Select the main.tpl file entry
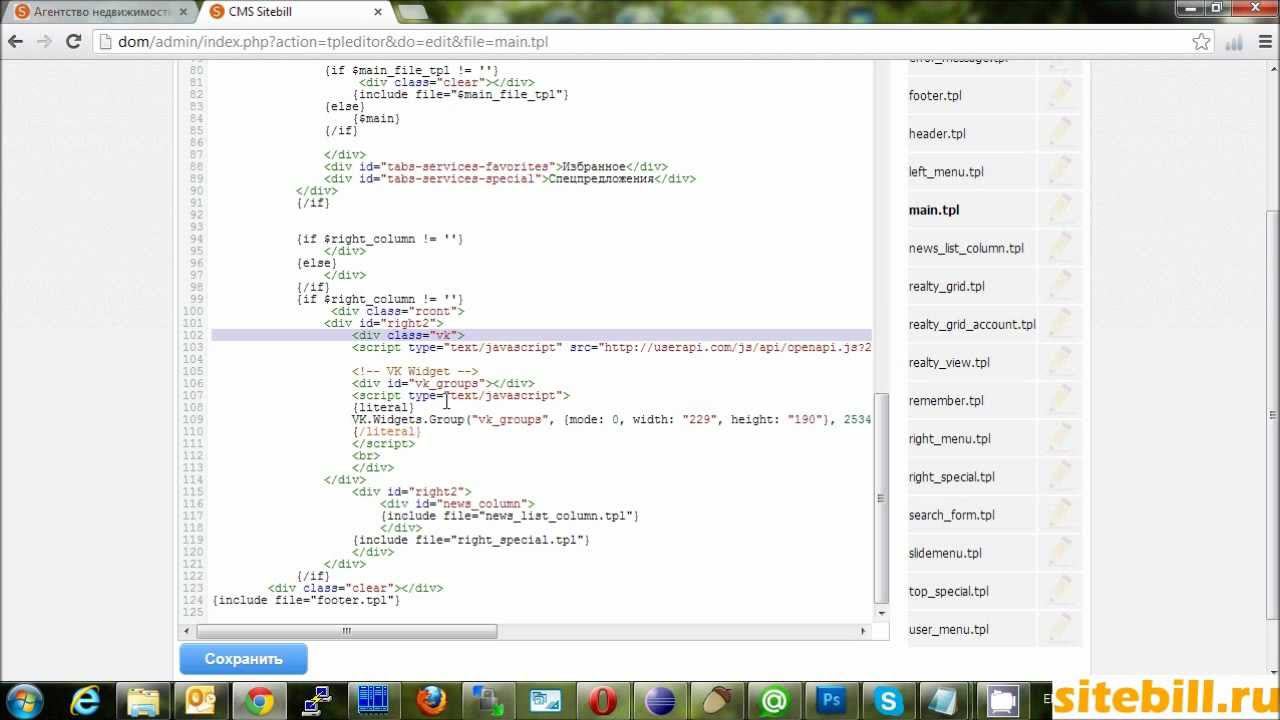The image size is (1280, 720). point(934,210)
